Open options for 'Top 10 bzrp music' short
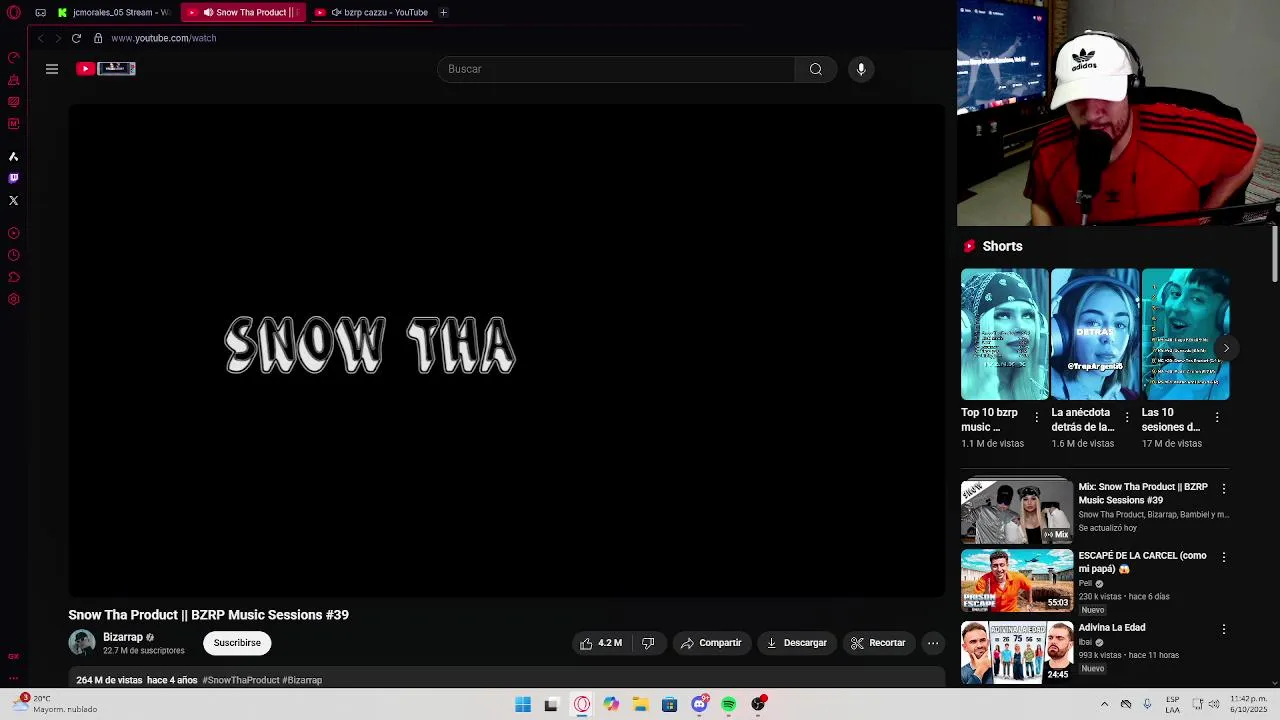The width and height of the screenshot is (1280, 720). pyautogui.click(x=1037, y=417)
